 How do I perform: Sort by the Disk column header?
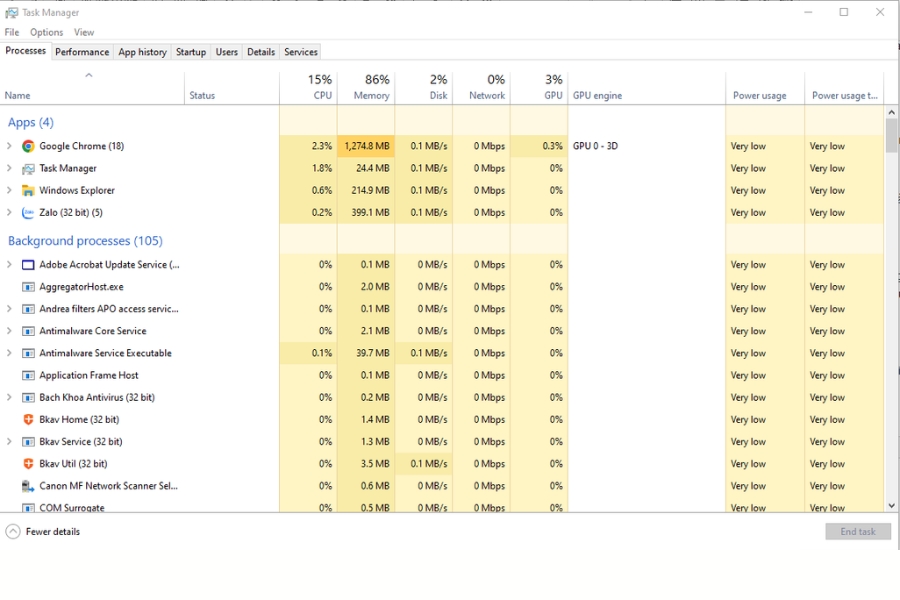click(424, 87)
